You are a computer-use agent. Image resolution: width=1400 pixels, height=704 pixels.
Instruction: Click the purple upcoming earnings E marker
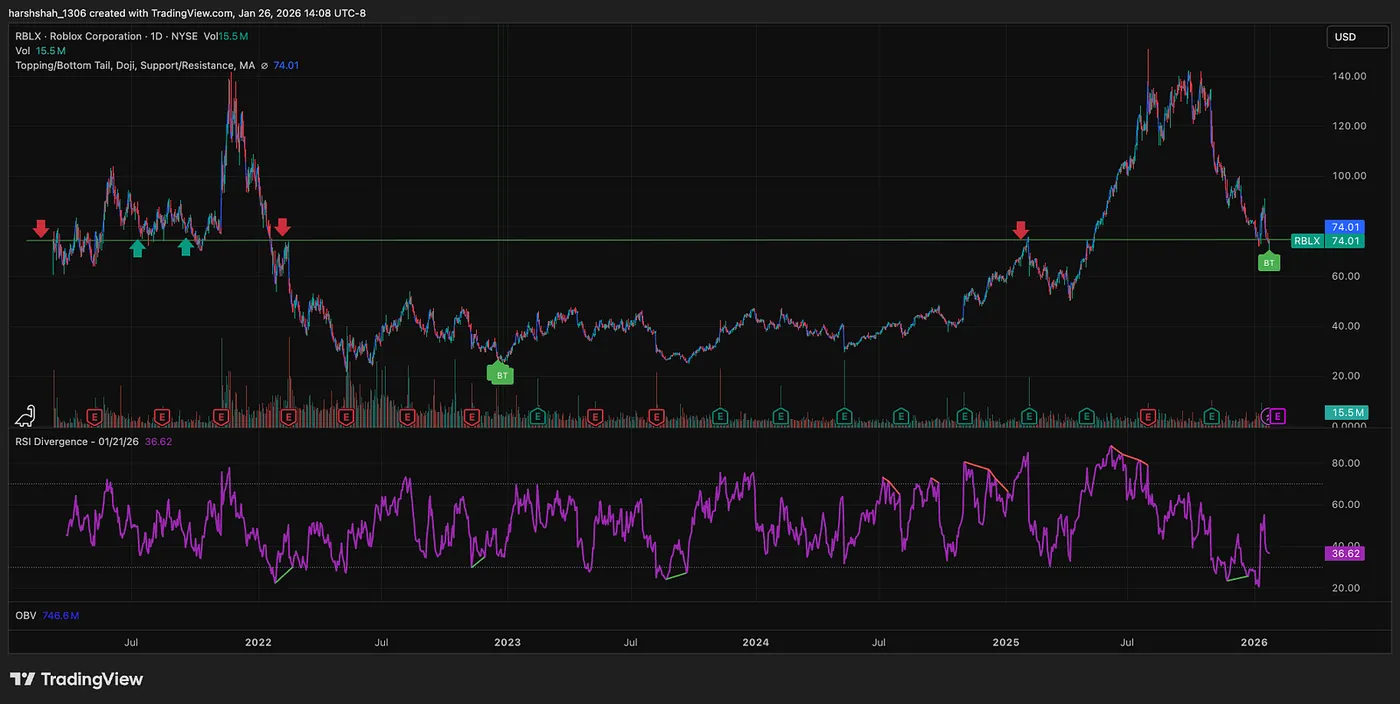pos(1277,415)
